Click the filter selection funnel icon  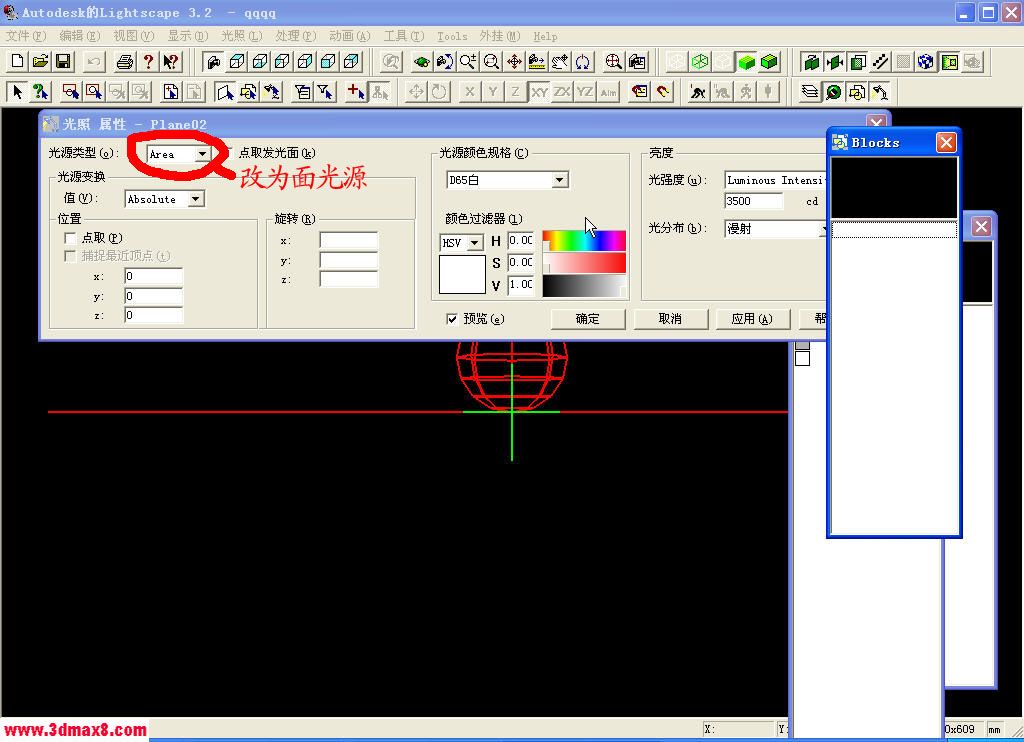click(325, 92)
